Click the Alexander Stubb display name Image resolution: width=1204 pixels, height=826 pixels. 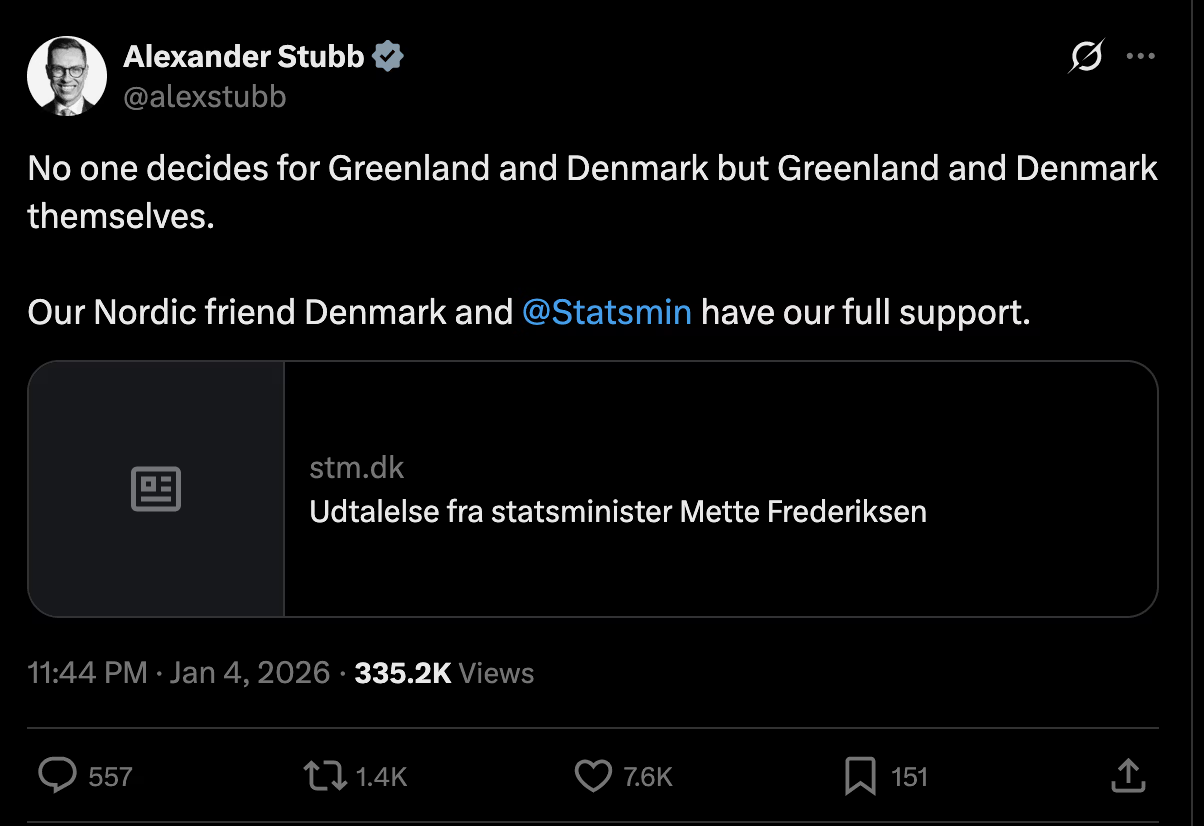pos(243,57)
